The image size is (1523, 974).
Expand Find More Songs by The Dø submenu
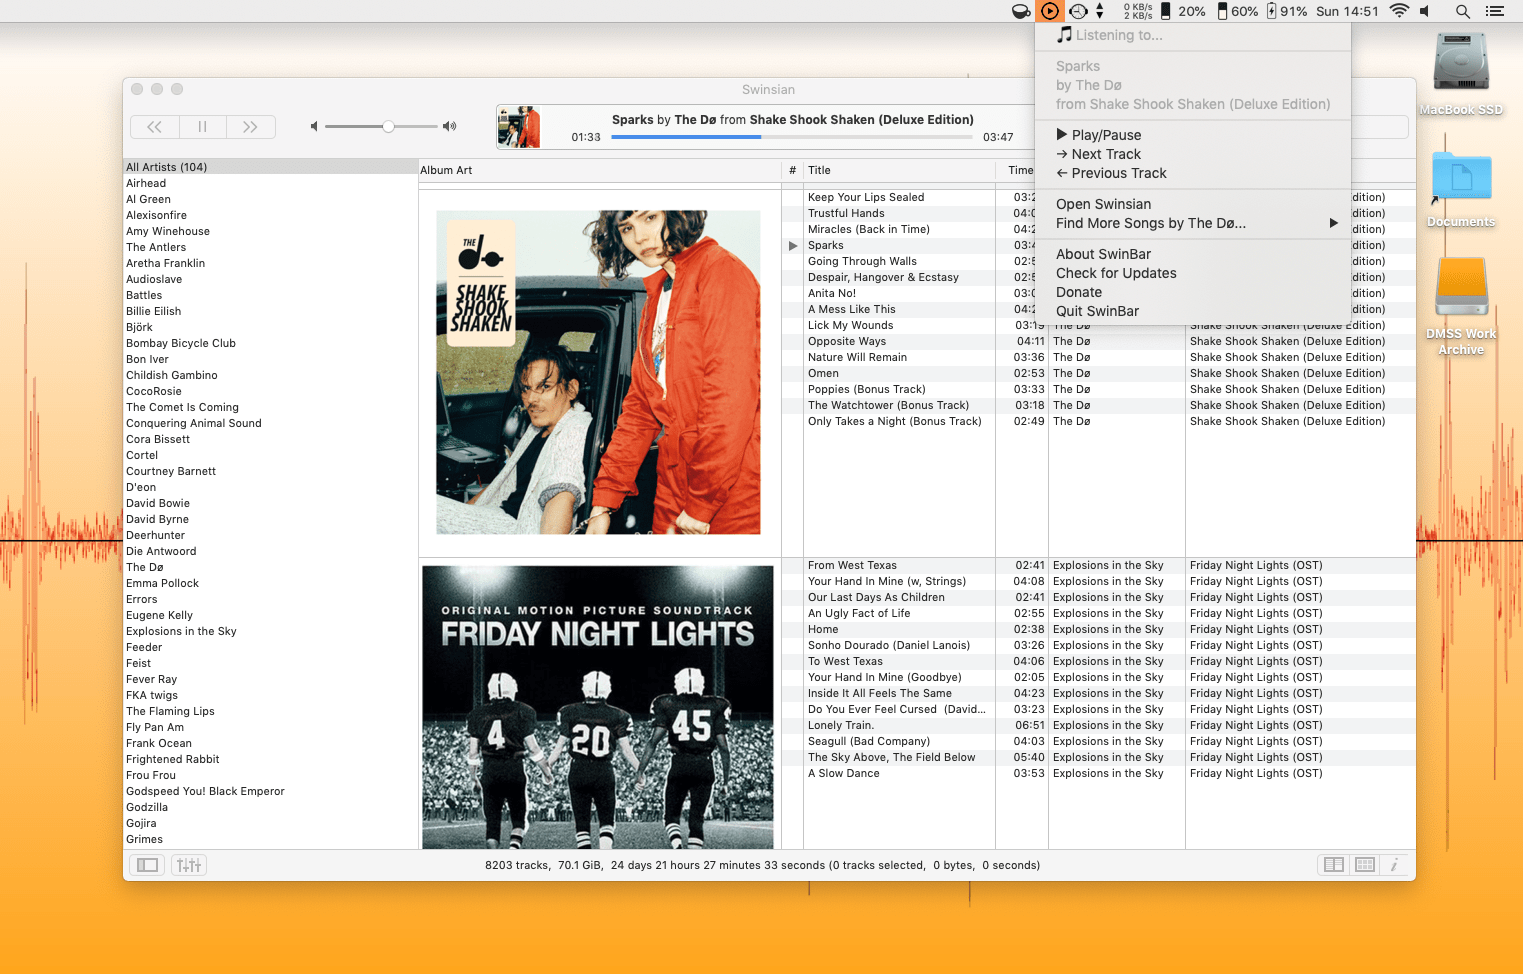pos(1193,223)
